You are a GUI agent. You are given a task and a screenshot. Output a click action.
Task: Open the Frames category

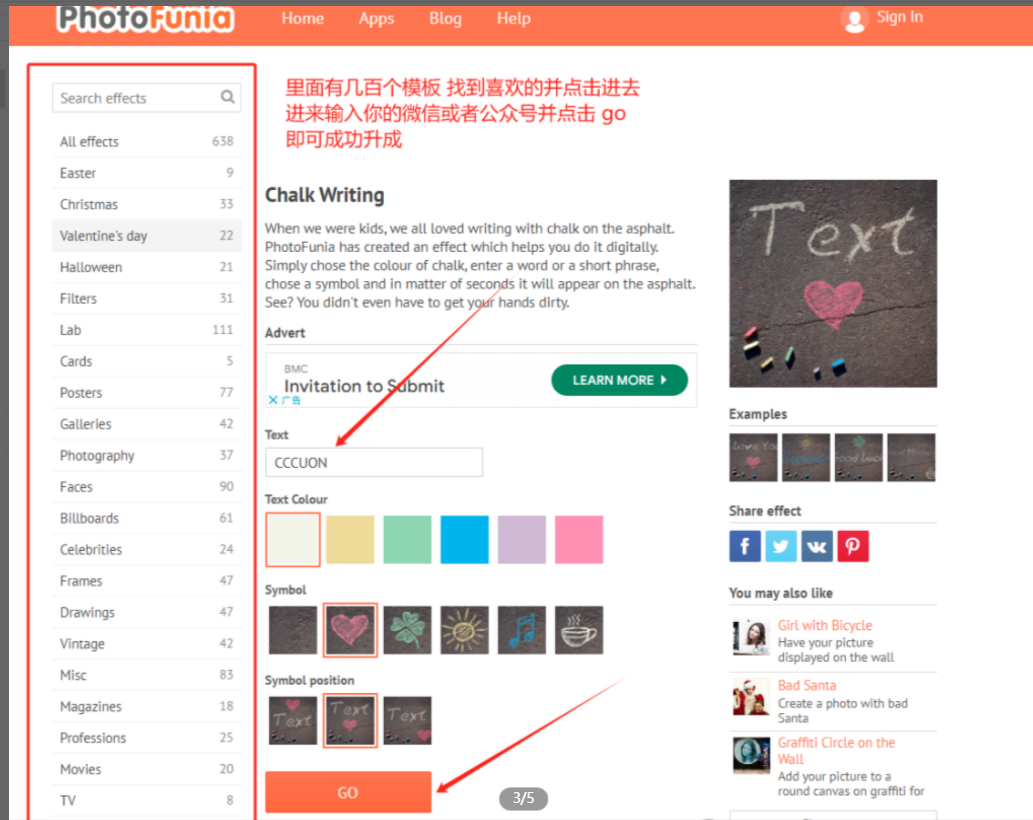(x=147, y=581)
